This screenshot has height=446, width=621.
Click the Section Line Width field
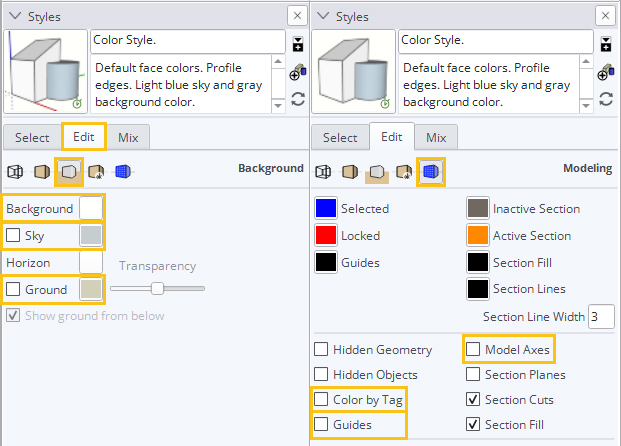pos(600,317)
